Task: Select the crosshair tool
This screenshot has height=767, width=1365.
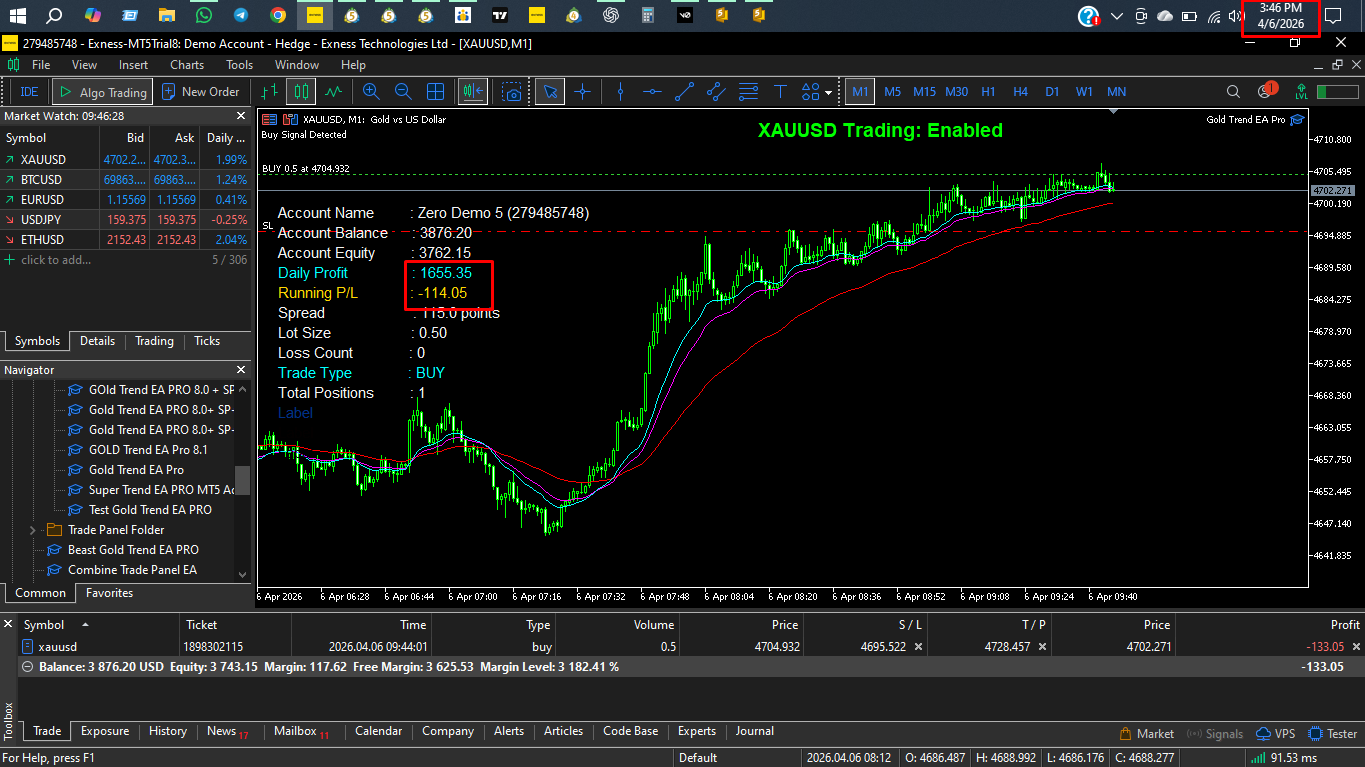Action: tap(582, 92)
